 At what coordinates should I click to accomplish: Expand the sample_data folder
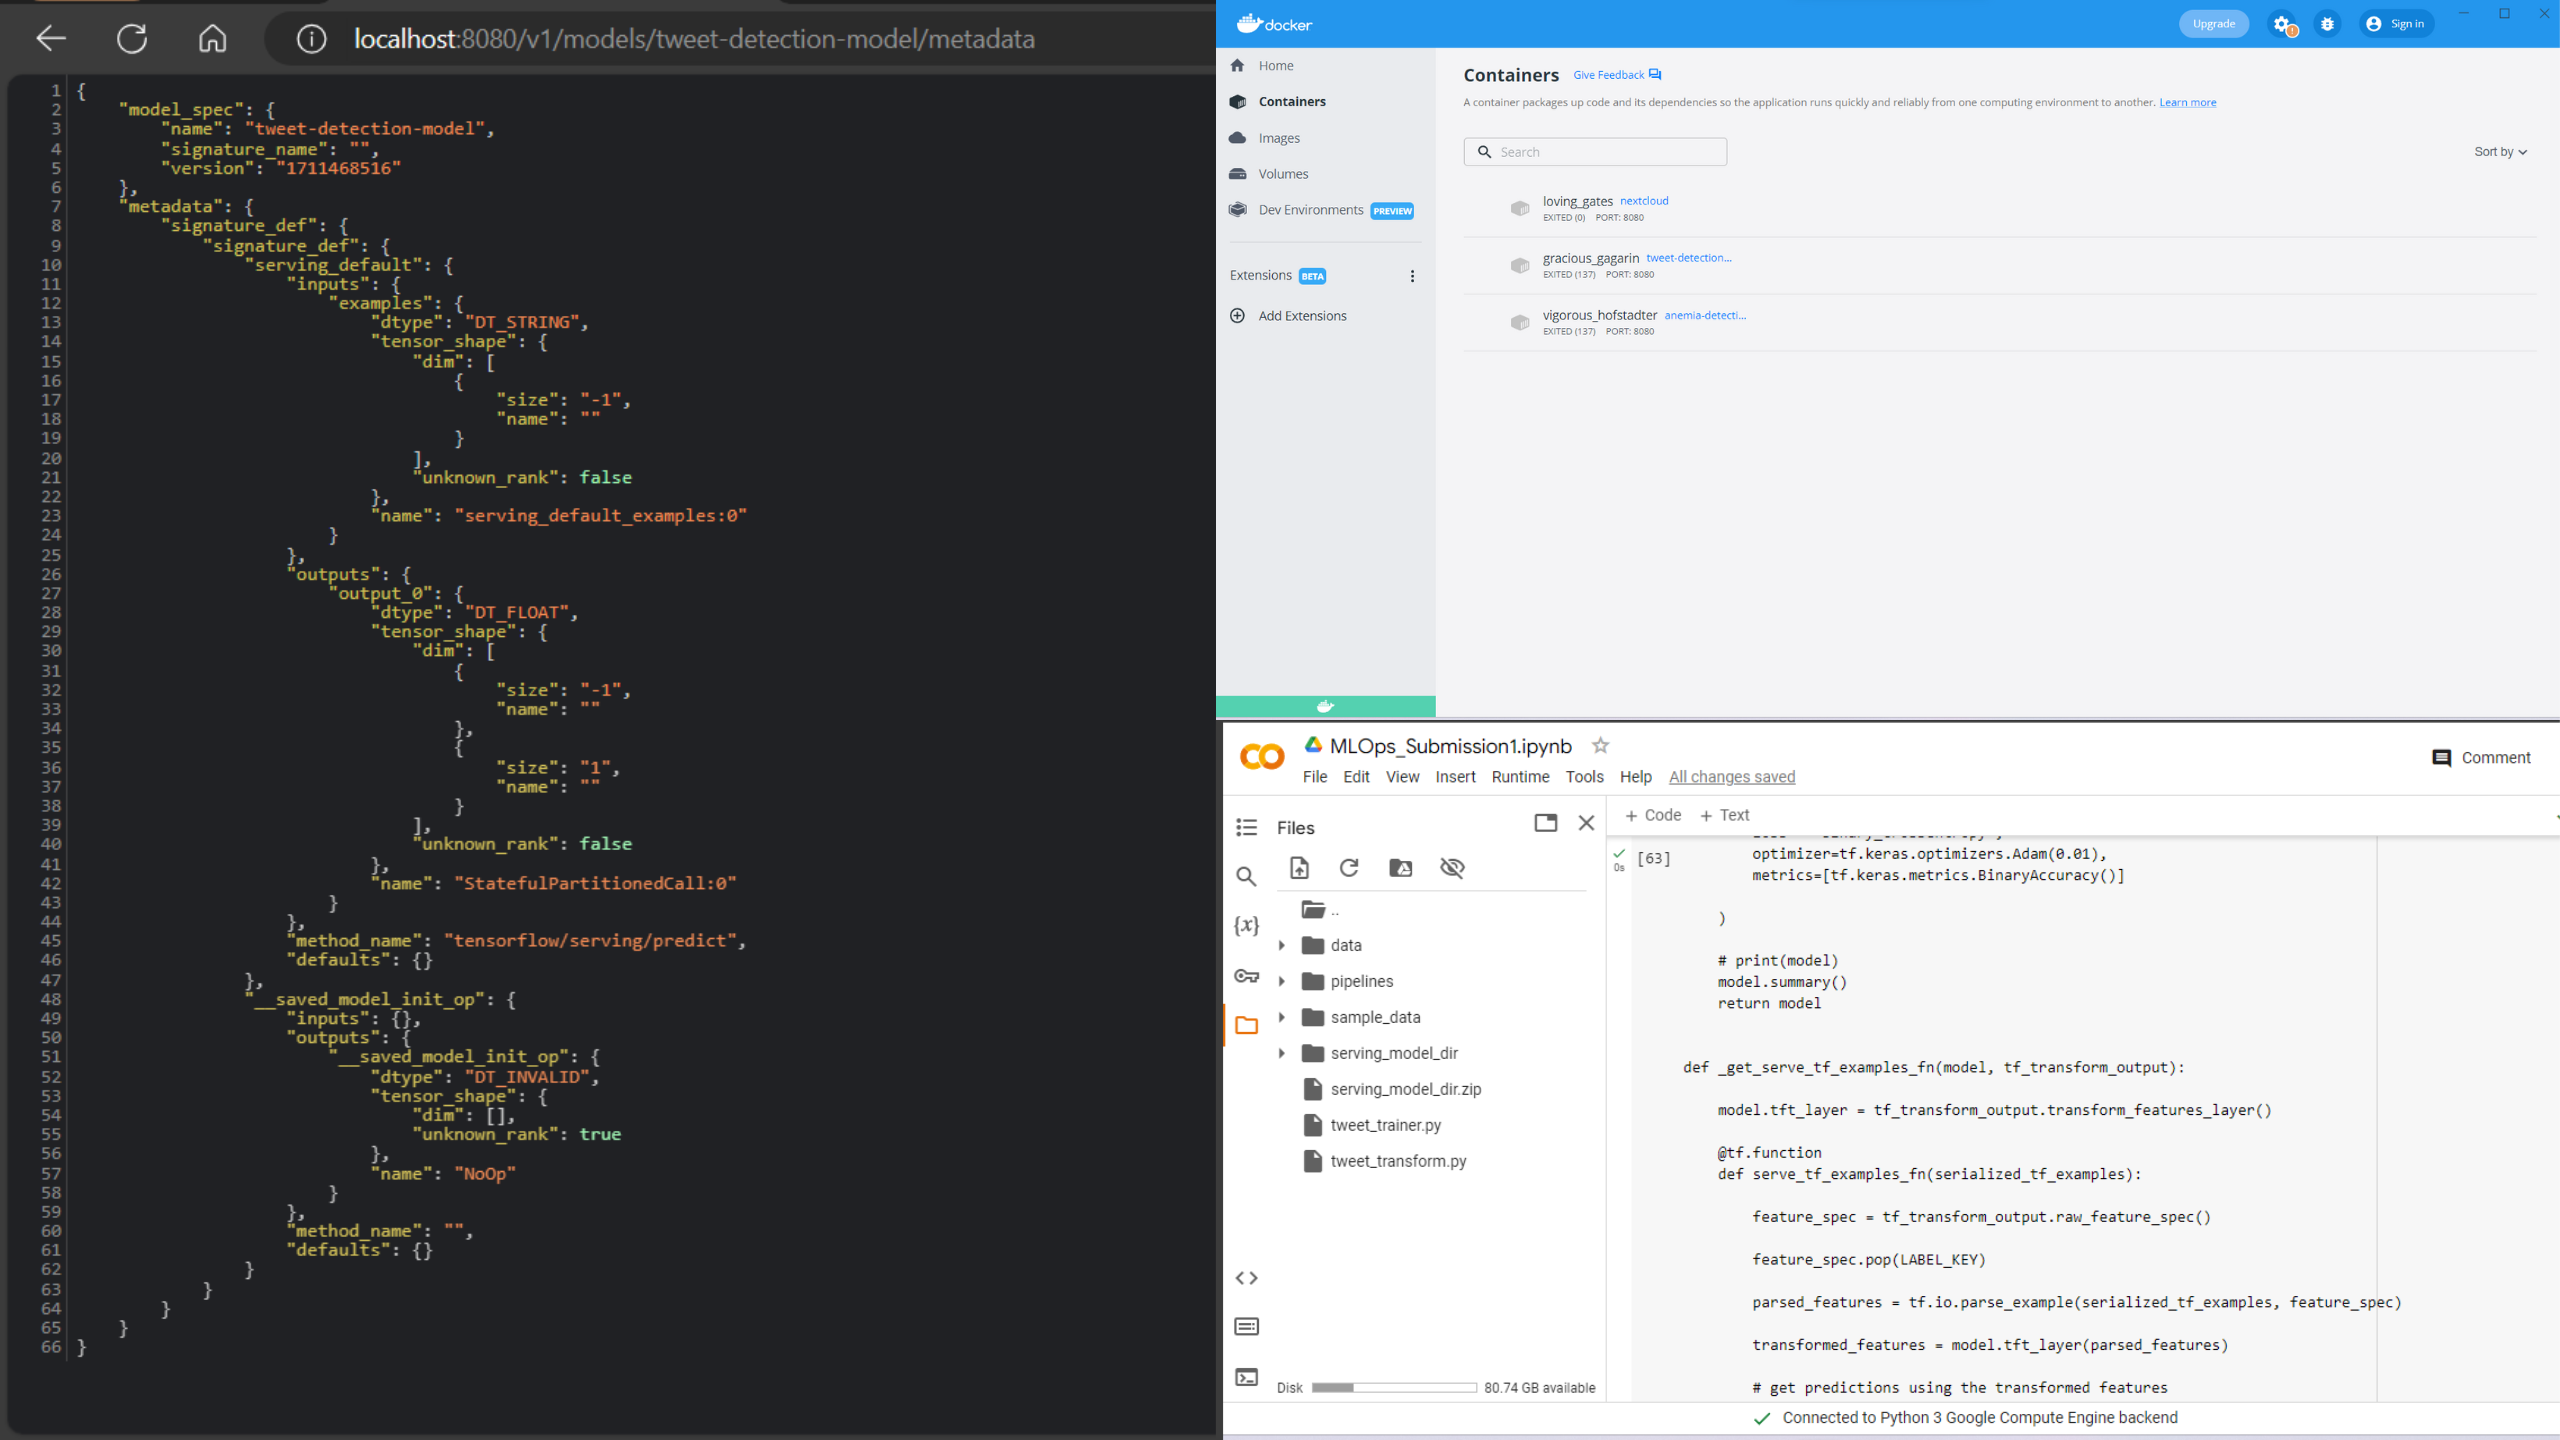pyautogui.click(x=1282, y=1018)
